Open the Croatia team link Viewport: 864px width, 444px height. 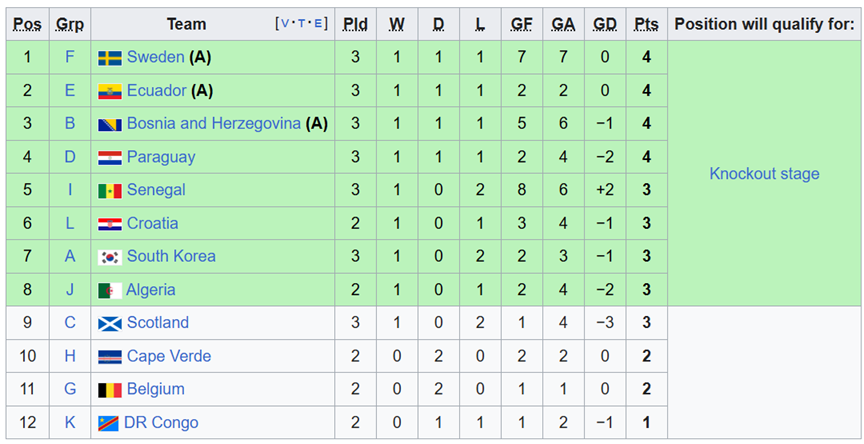(153, 223)
